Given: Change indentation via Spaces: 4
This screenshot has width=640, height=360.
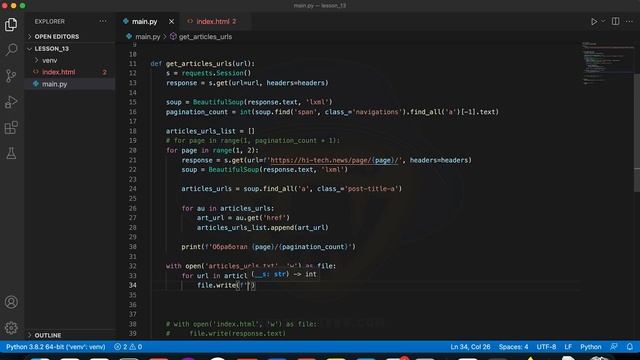Looking at the screenshot, I should tap(513, 347).
